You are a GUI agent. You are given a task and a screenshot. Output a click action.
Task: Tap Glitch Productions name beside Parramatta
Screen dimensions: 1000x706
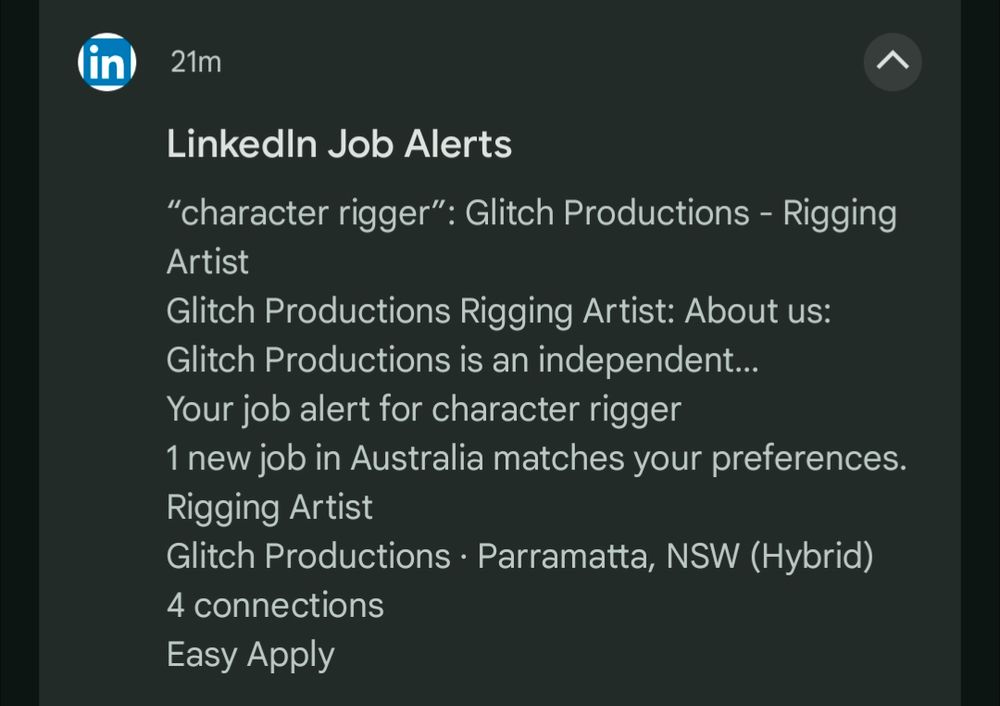click(x=309, y=556)
